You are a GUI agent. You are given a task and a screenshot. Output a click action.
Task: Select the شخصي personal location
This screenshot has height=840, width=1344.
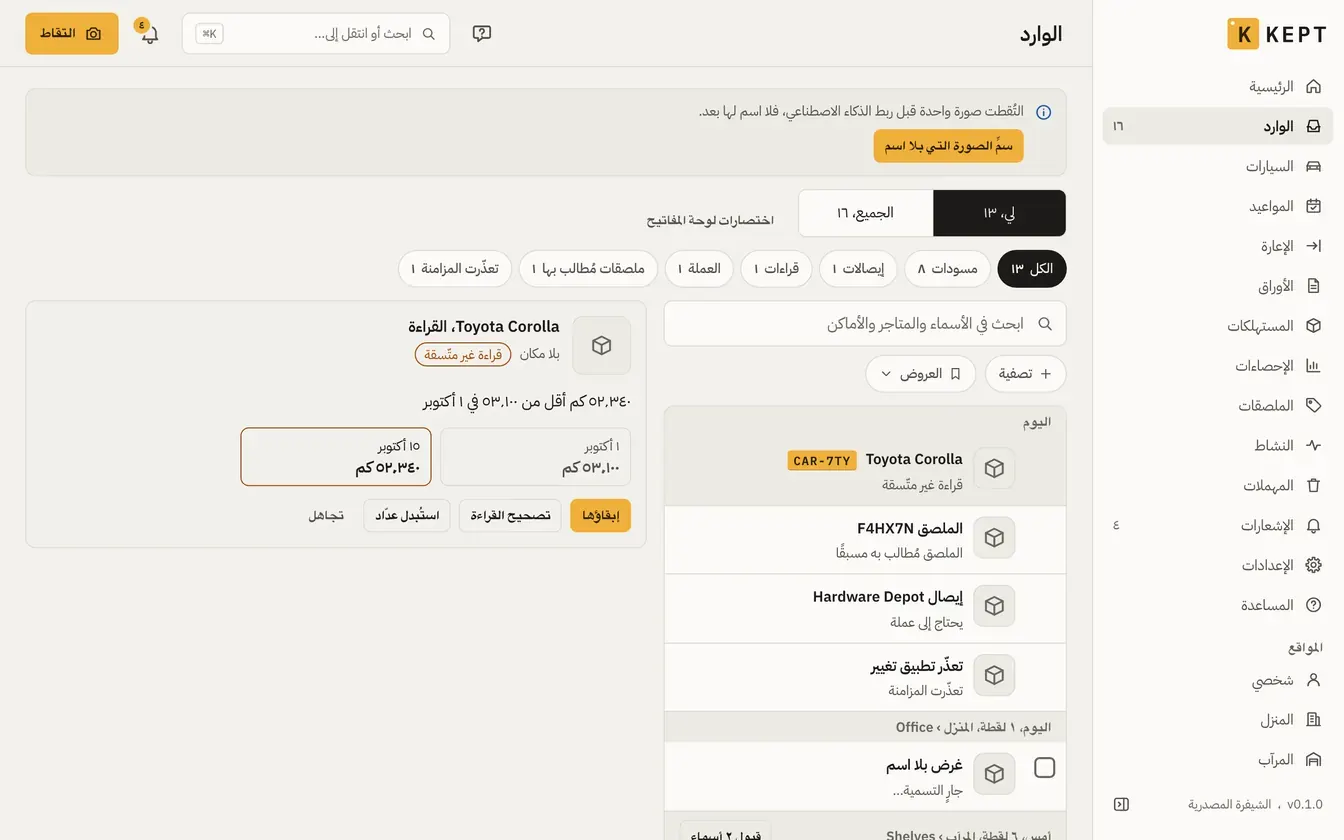point(1217,680)
